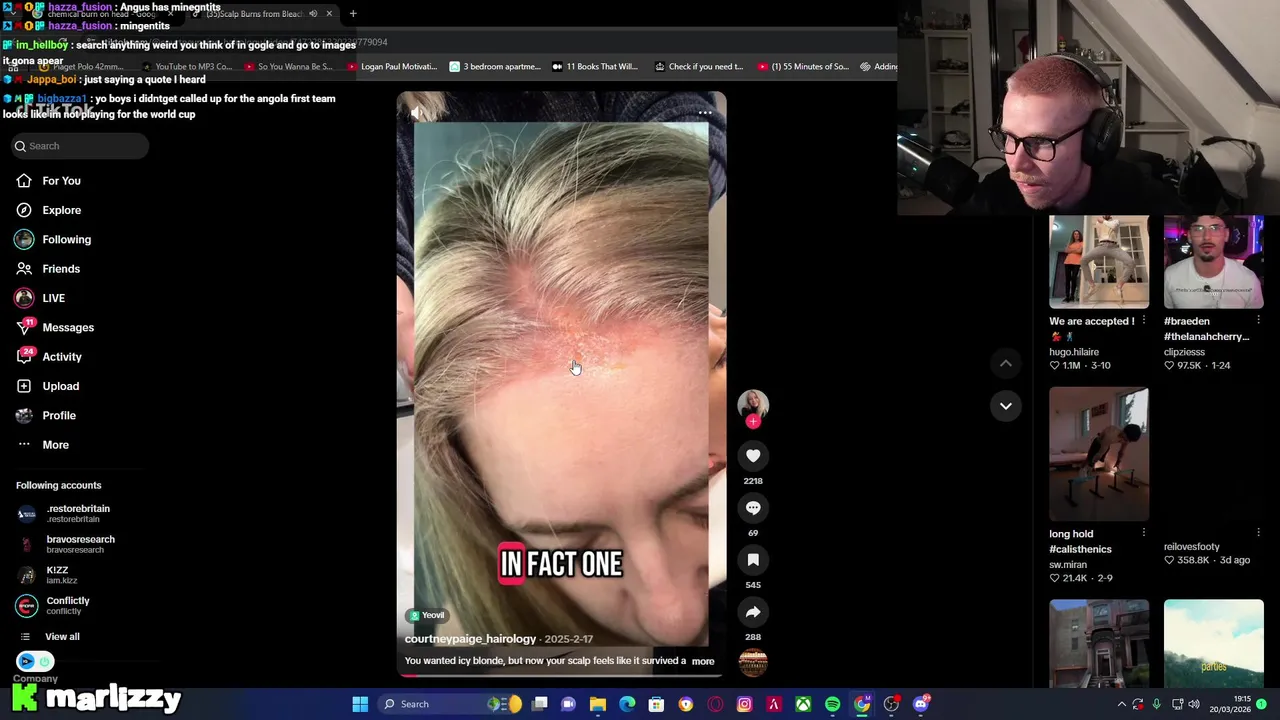Expand caption with the more link

[x=703, y=661]
